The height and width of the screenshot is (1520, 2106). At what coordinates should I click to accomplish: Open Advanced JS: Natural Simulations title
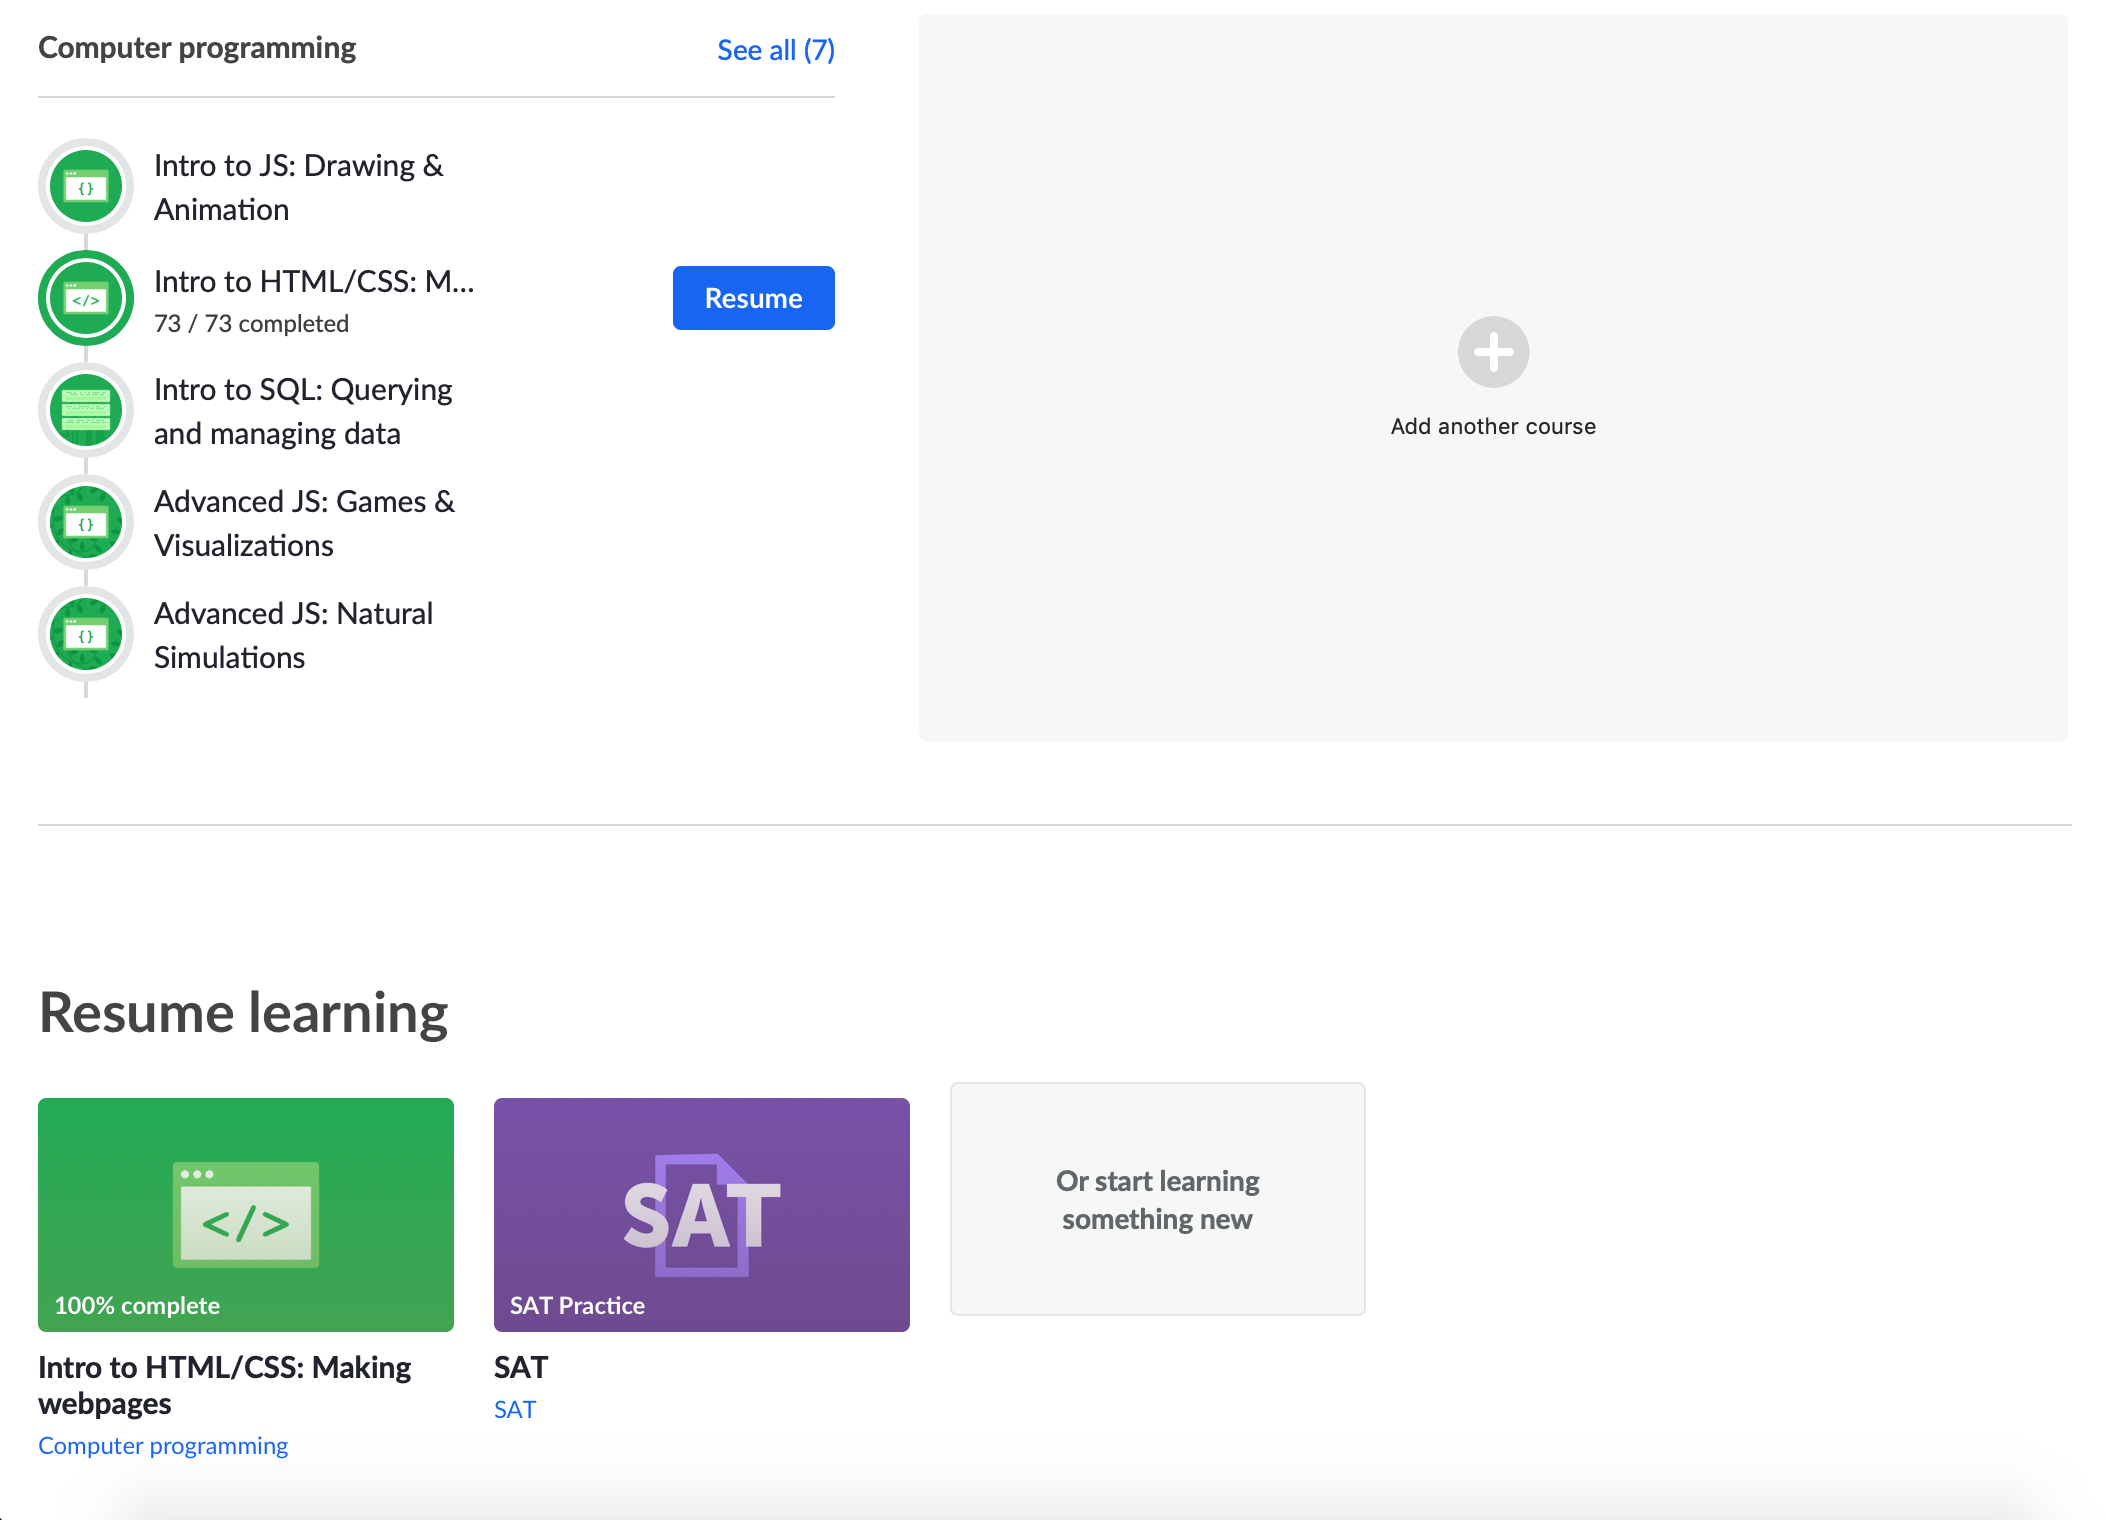pos(293,635)
